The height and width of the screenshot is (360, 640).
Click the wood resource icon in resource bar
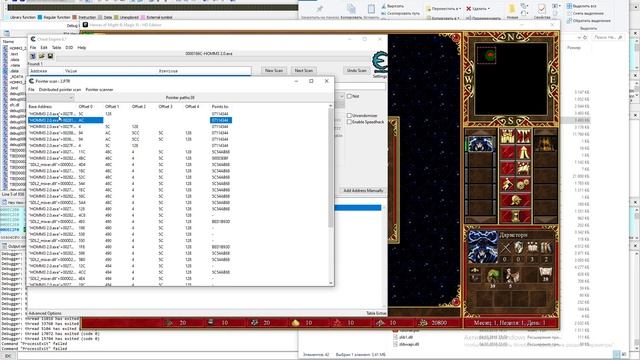pyautogui.click(x=169, y=323)
